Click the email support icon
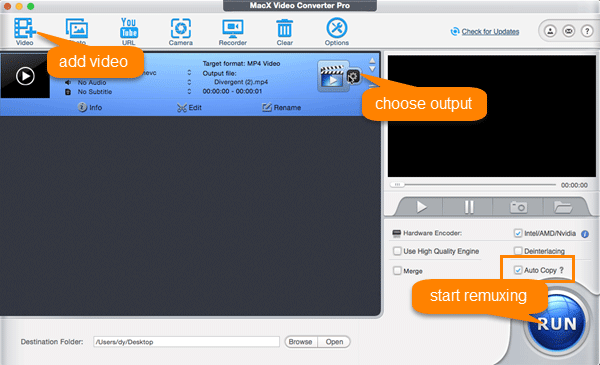 pos(569,31)
